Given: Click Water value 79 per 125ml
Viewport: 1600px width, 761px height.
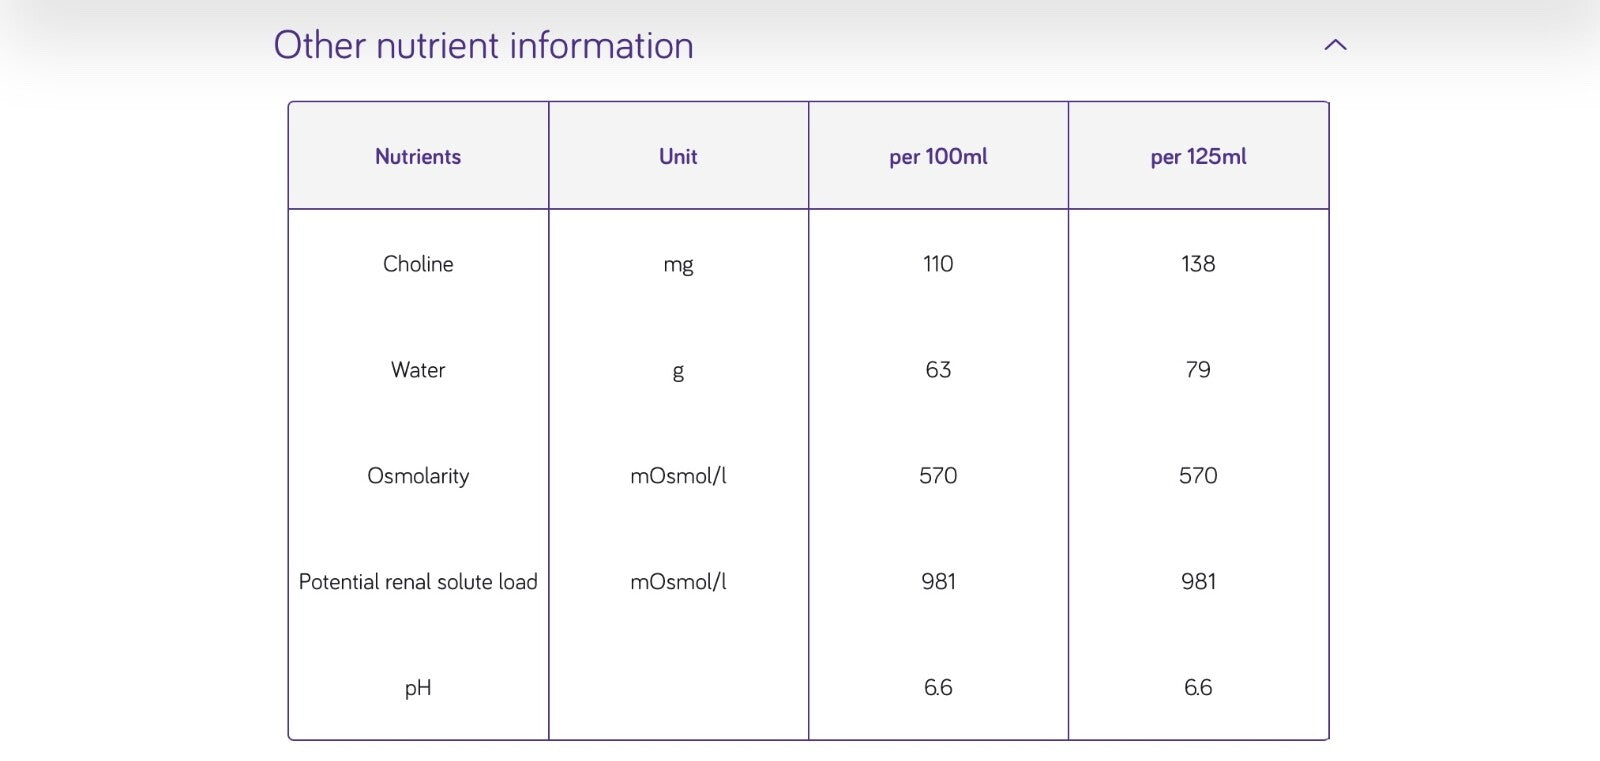Looking at the screenshot, I should (x=1198, y=370).
